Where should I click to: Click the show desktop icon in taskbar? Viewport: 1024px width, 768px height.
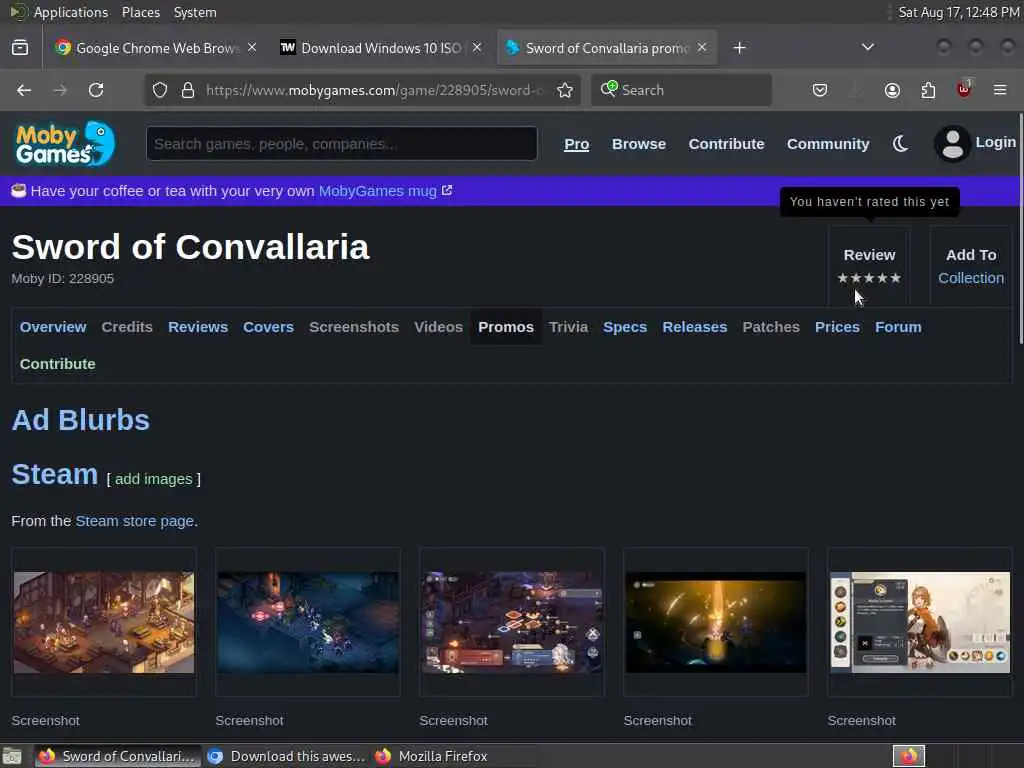point(12,756)
